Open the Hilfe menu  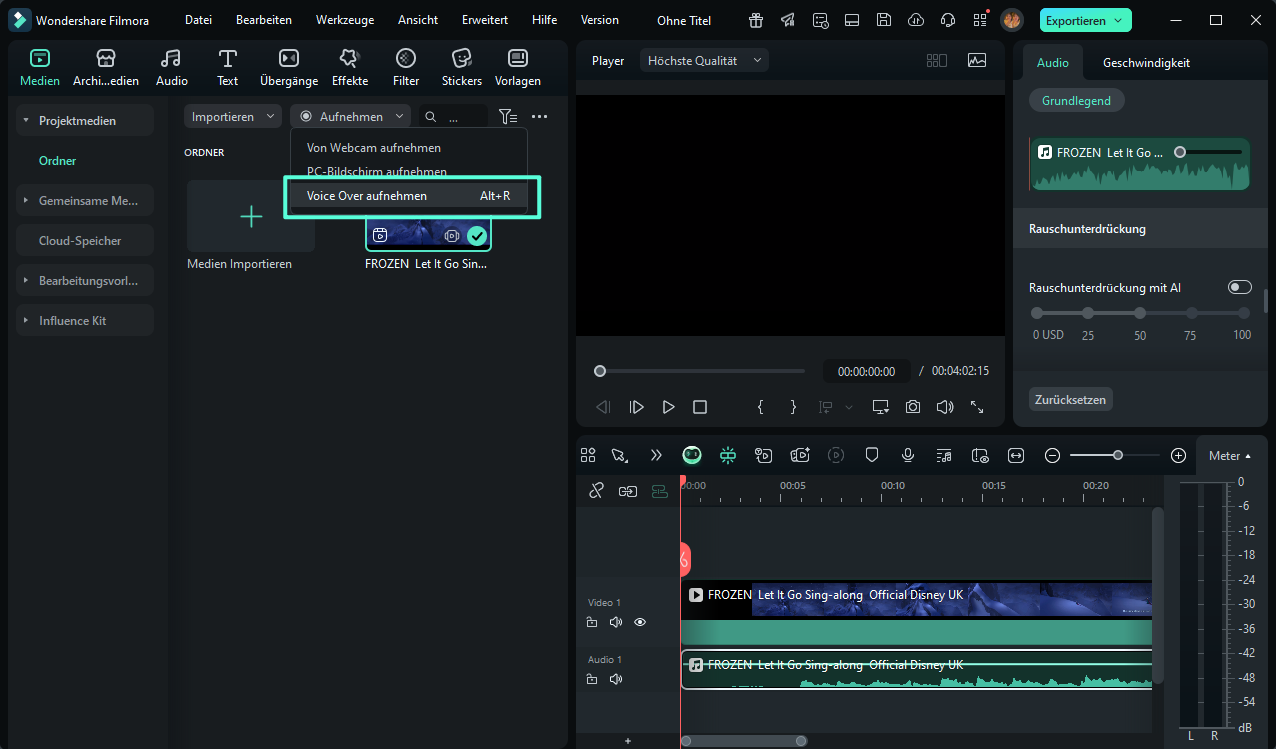pyautogui.click(x=545, y=20)
